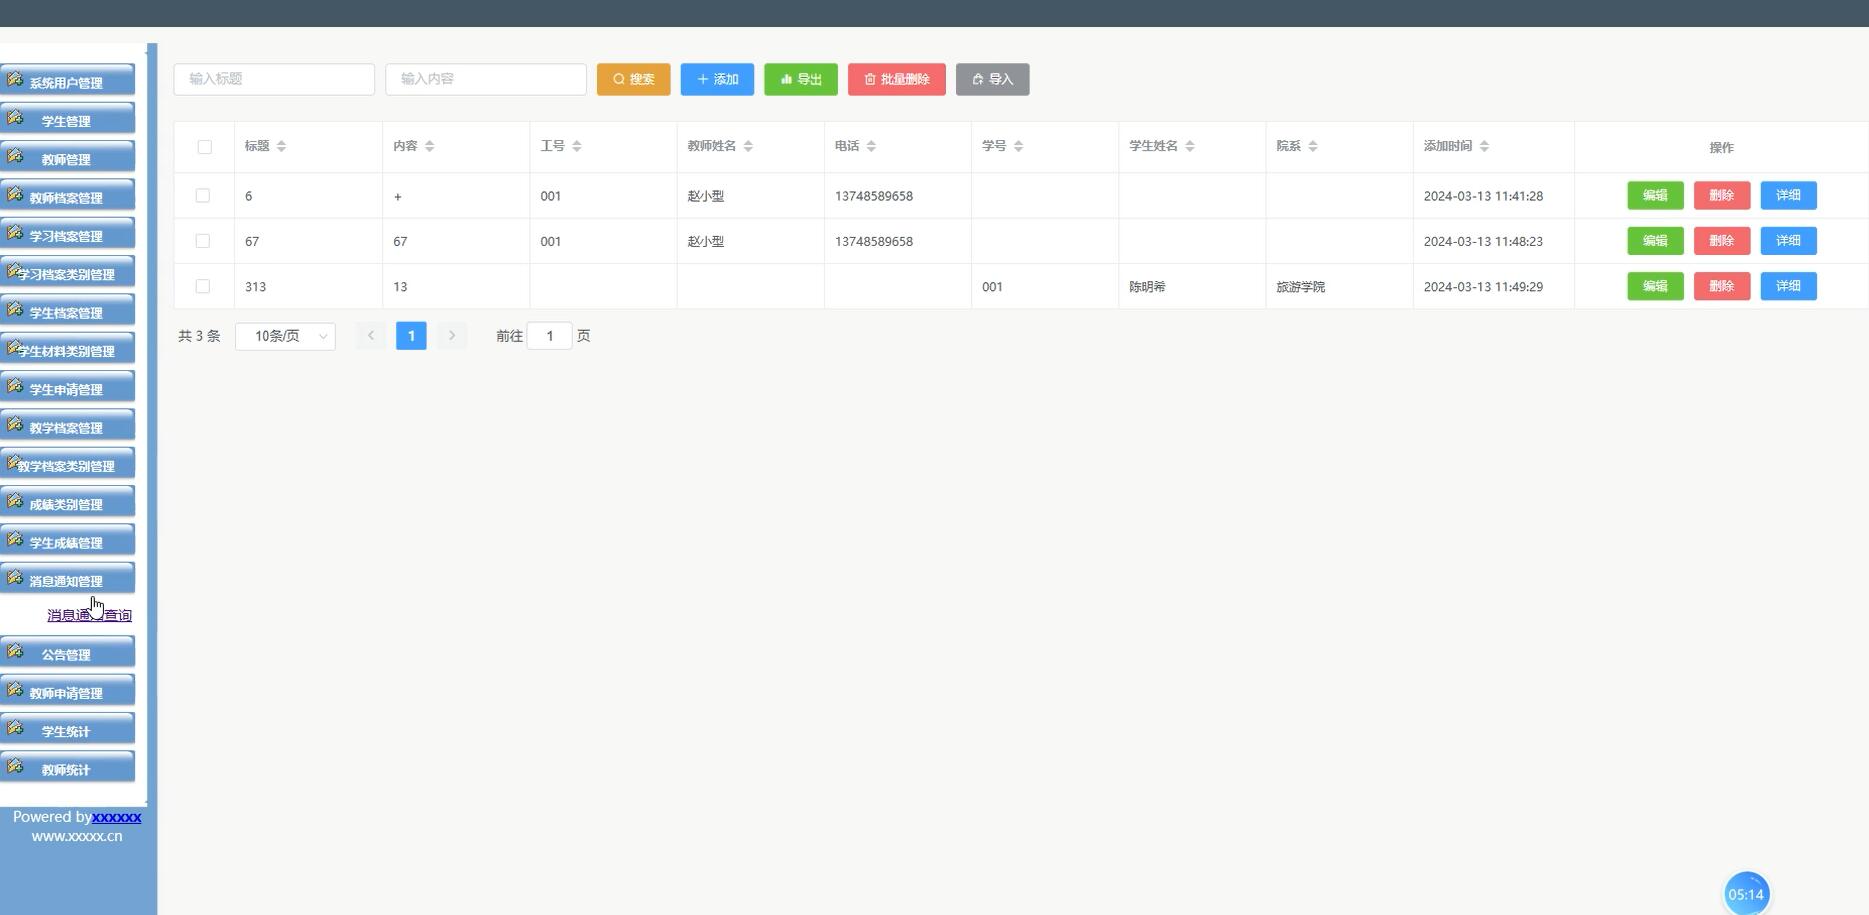
Task: Click the sort arrows on 添加时间 column
Action: point(1486,145)
